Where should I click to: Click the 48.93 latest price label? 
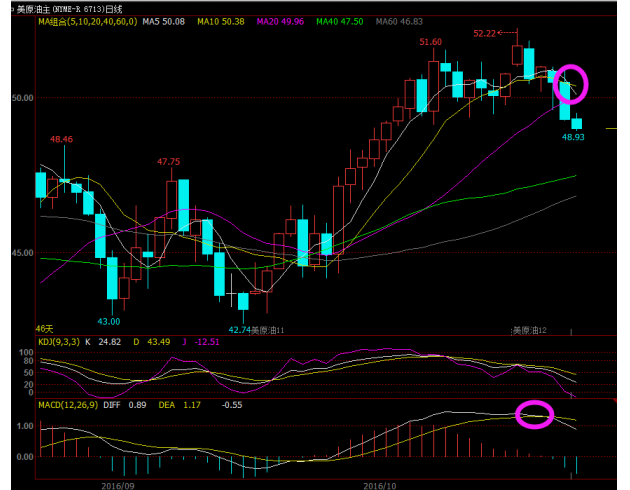pyautogui.click(x=573, y=137)
